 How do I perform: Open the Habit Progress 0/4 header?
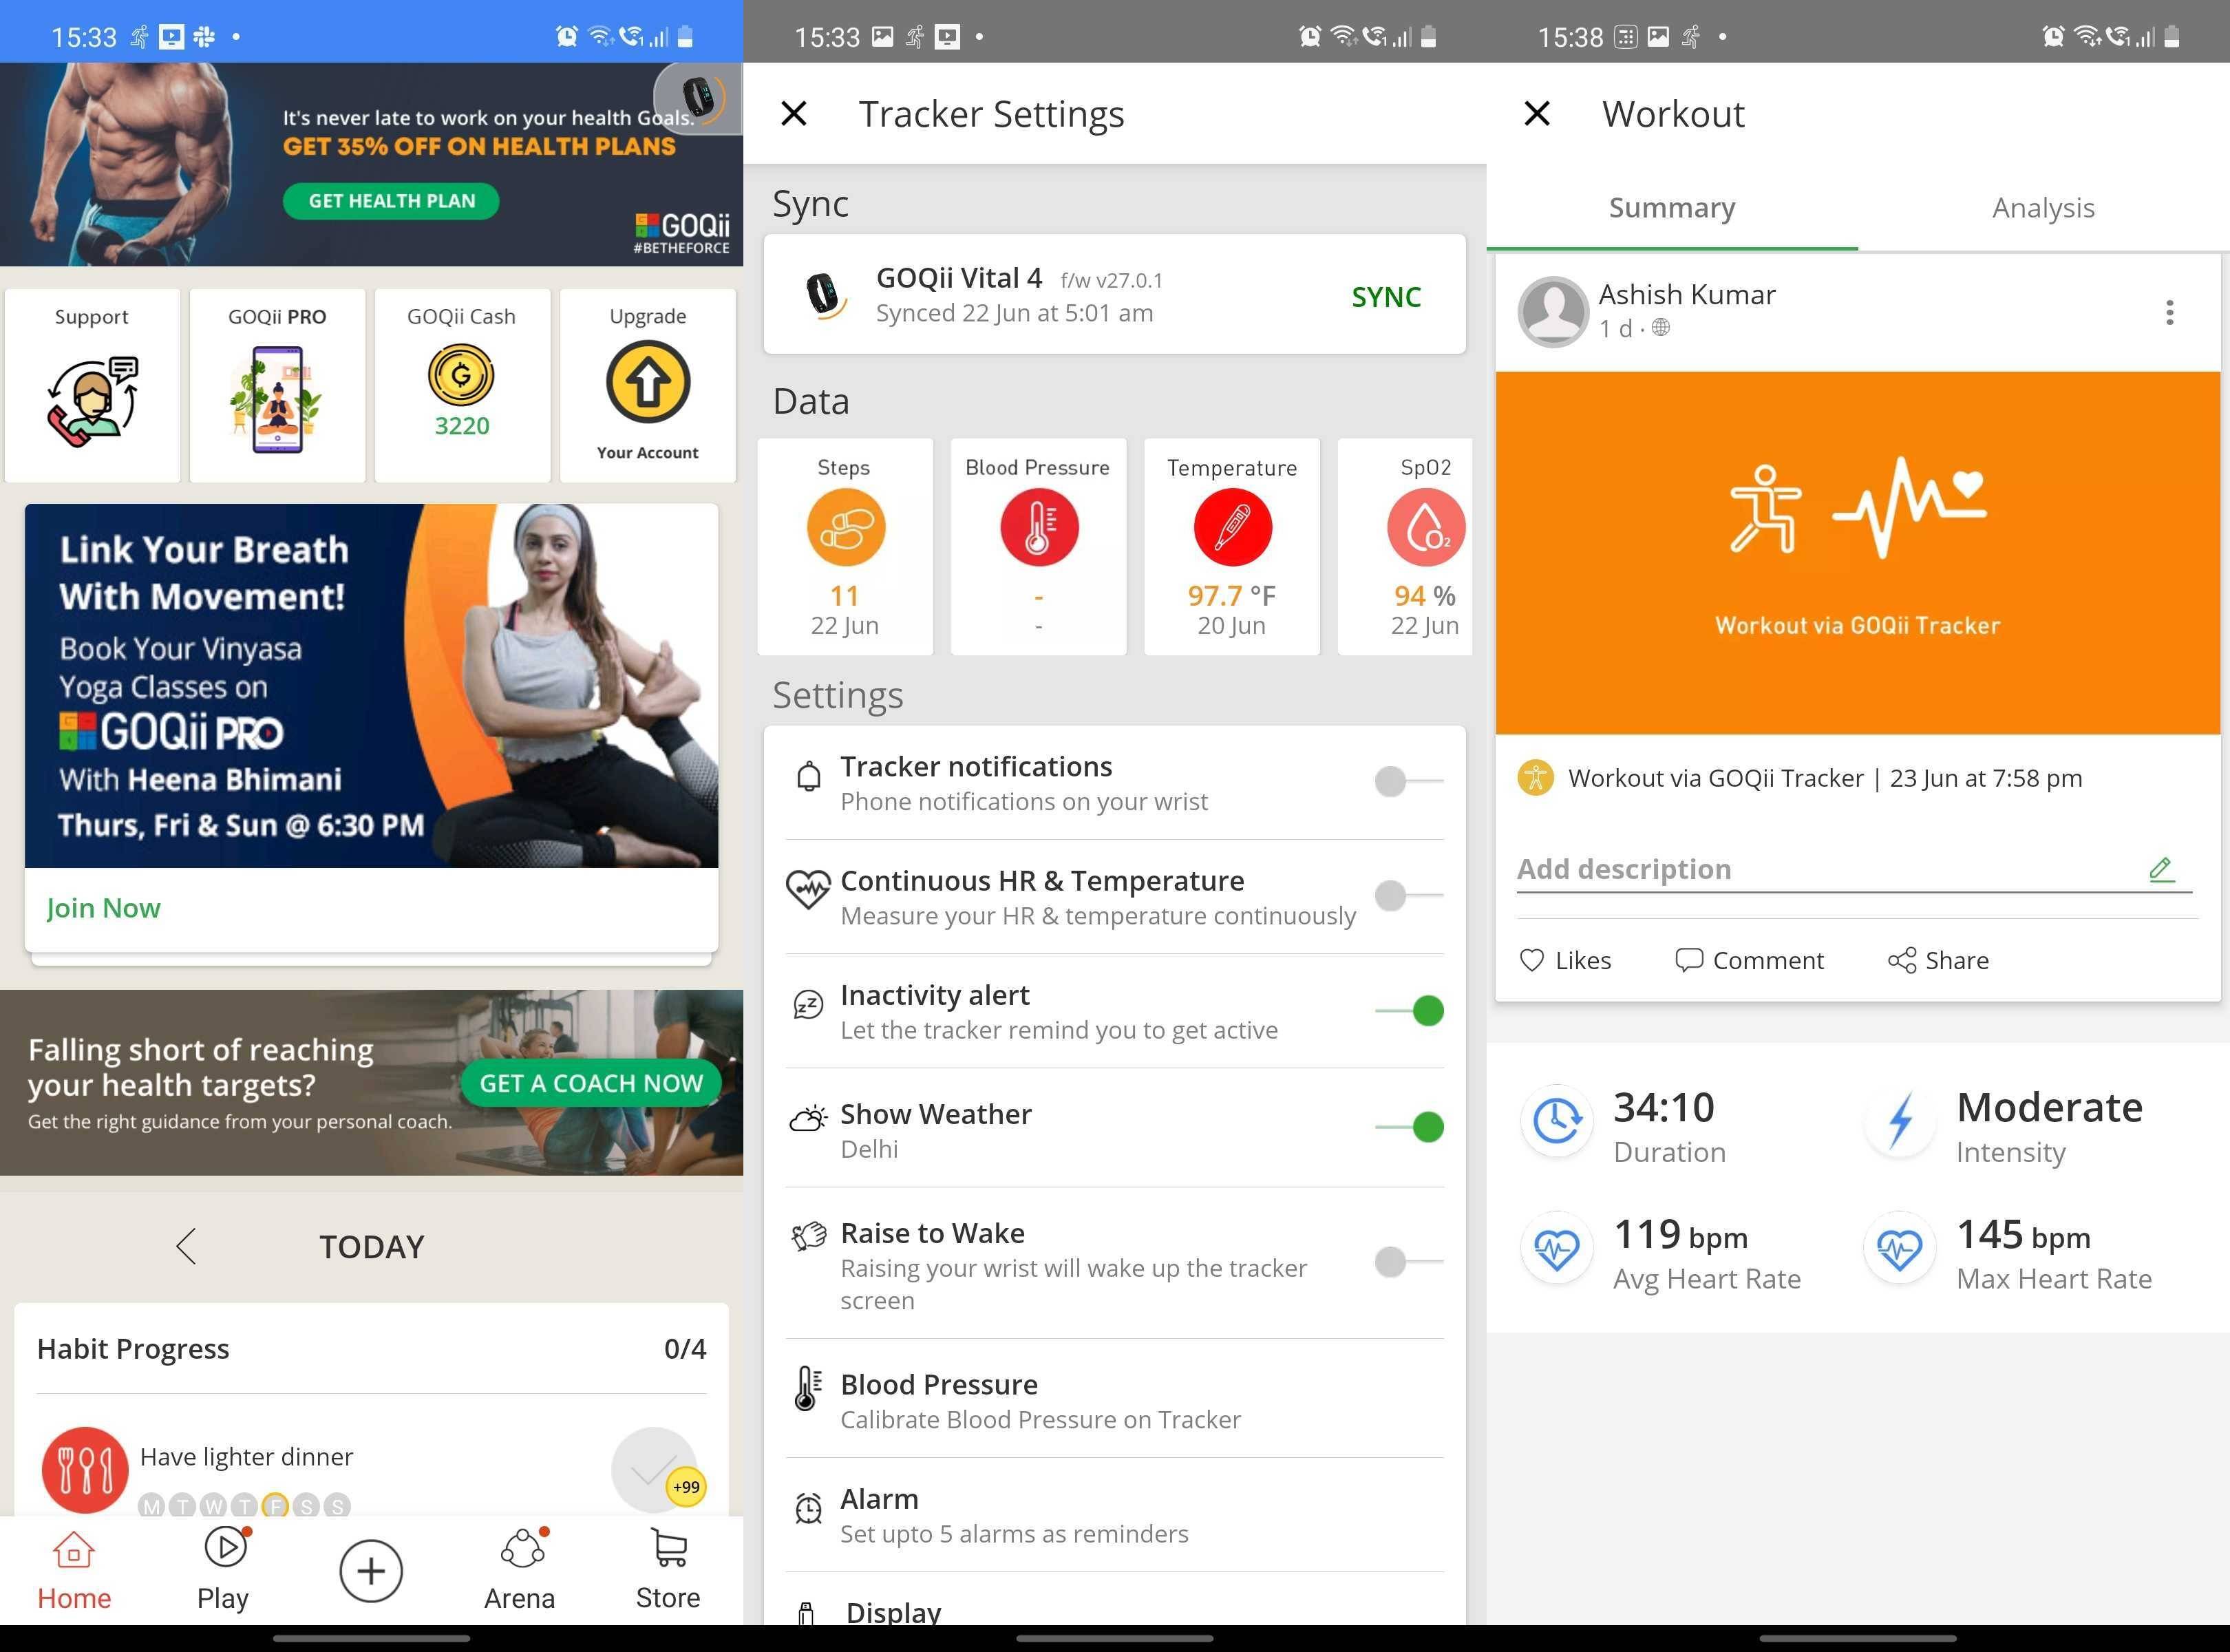click(x=371, y=1349)
